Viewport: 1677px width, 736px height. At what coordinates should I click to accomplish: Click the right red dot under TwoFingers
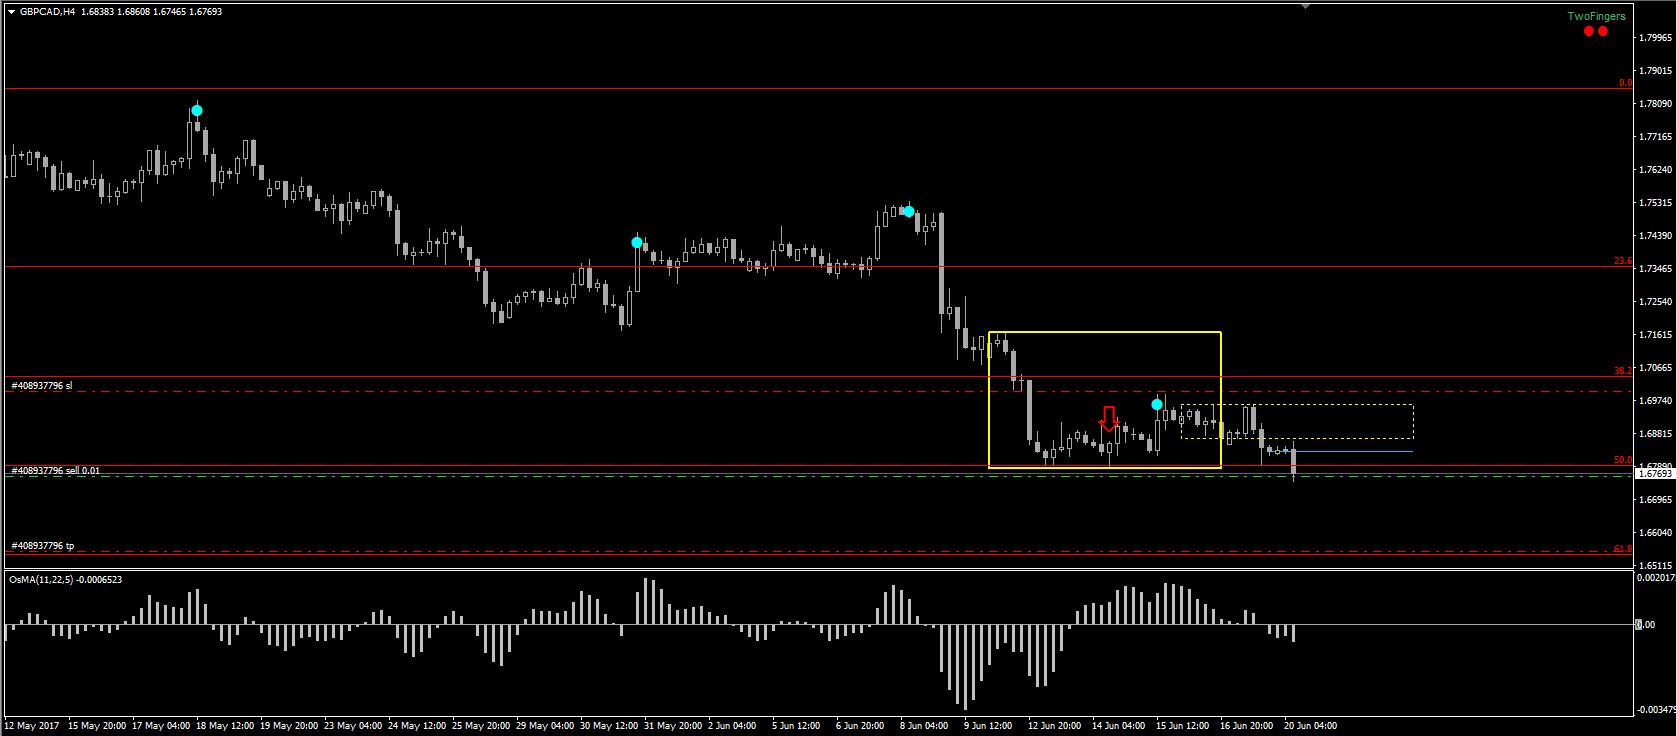click(1603, 31)
